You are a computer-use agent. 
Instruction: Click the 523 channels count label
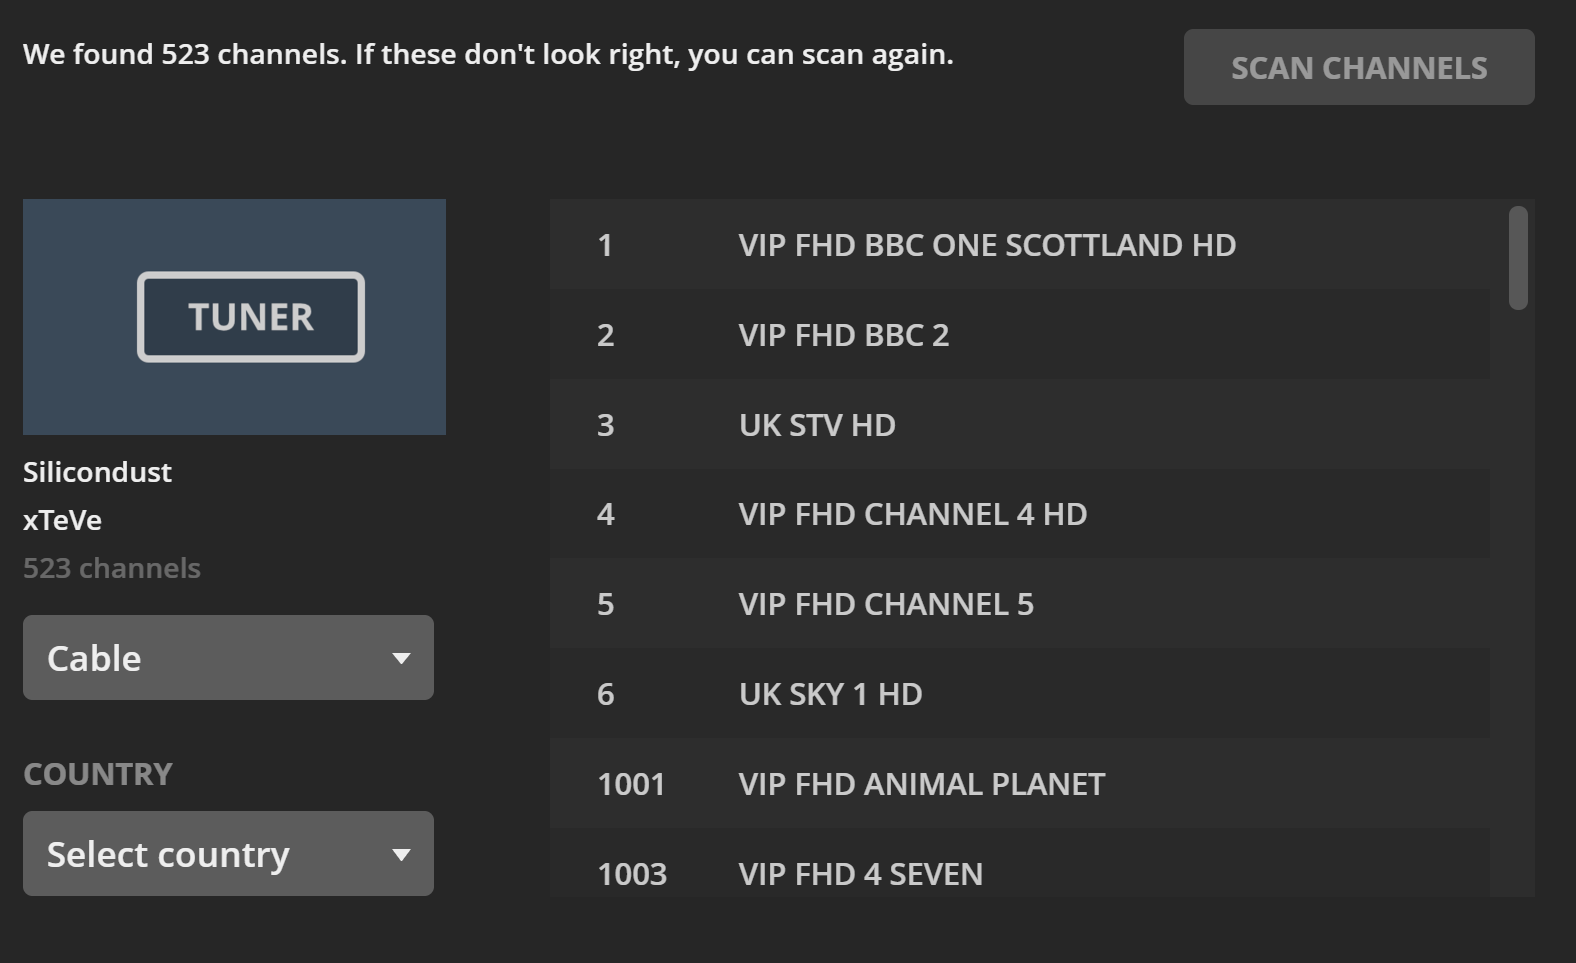click(112, 567)
